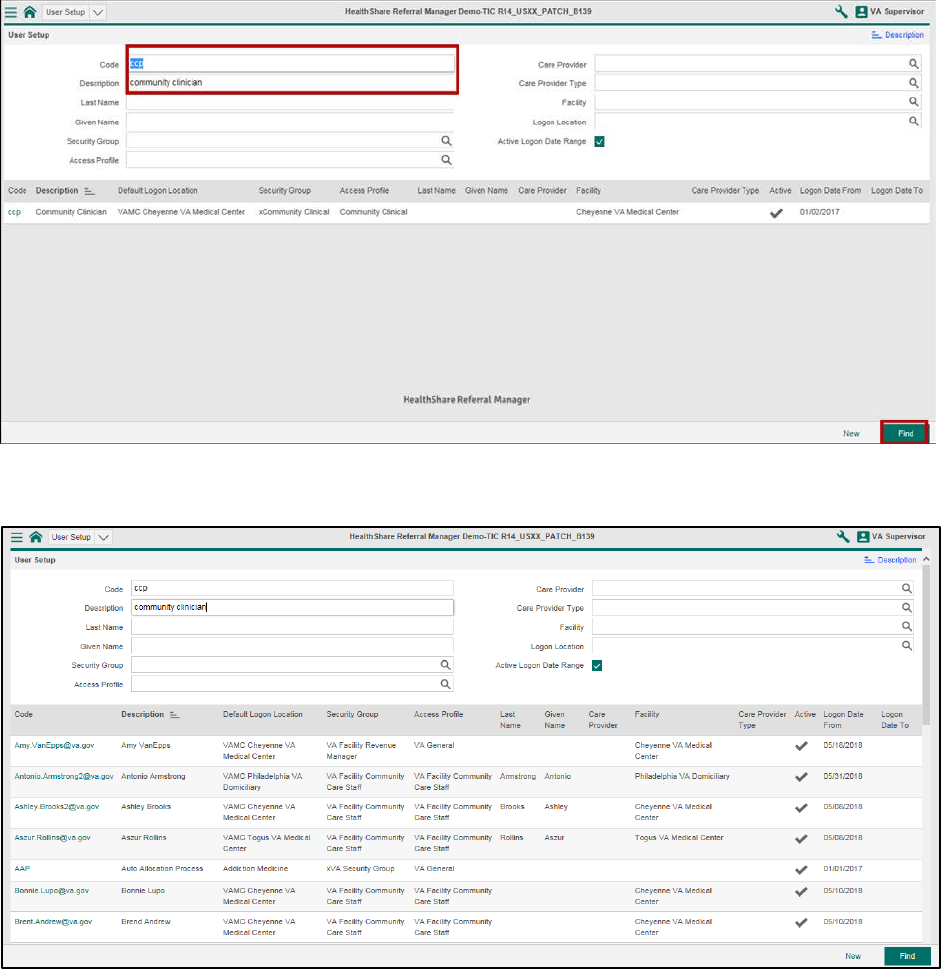Click Last Name input field in bottom window
941x969 pixels.
(292, 627)
